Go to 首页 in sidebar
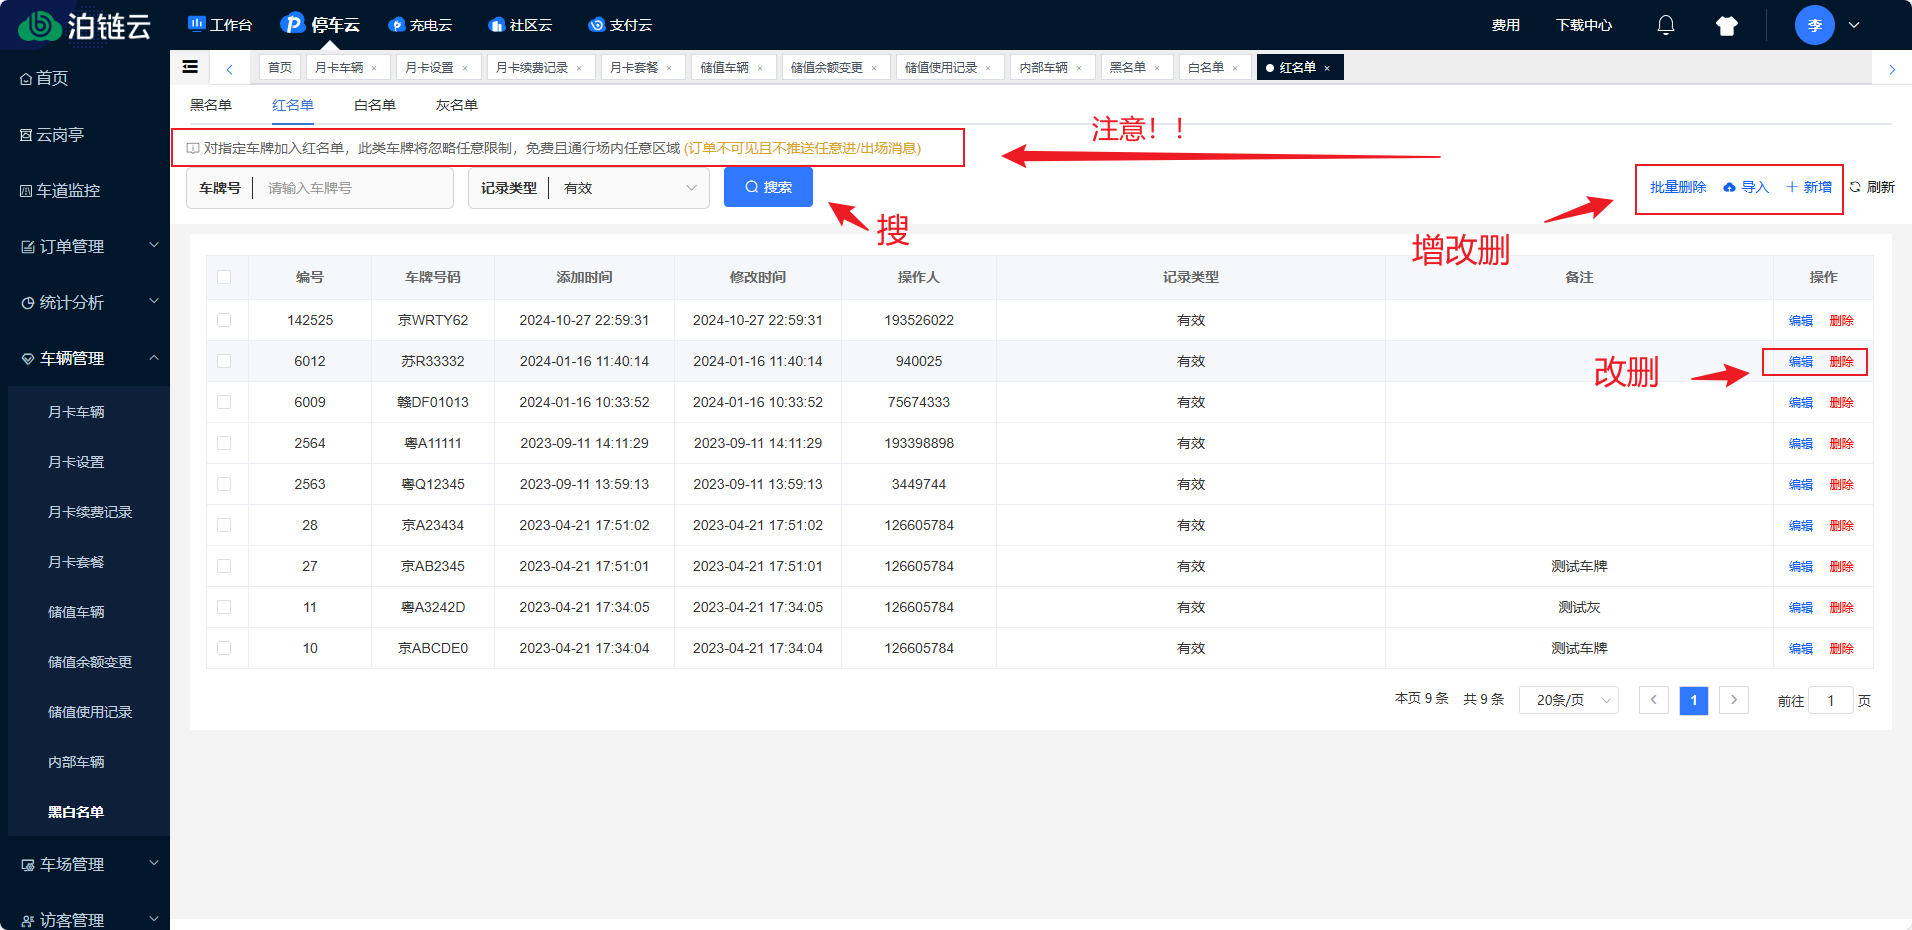The width and height of the screenshot is (1912, 930). (x=45, y=78)
